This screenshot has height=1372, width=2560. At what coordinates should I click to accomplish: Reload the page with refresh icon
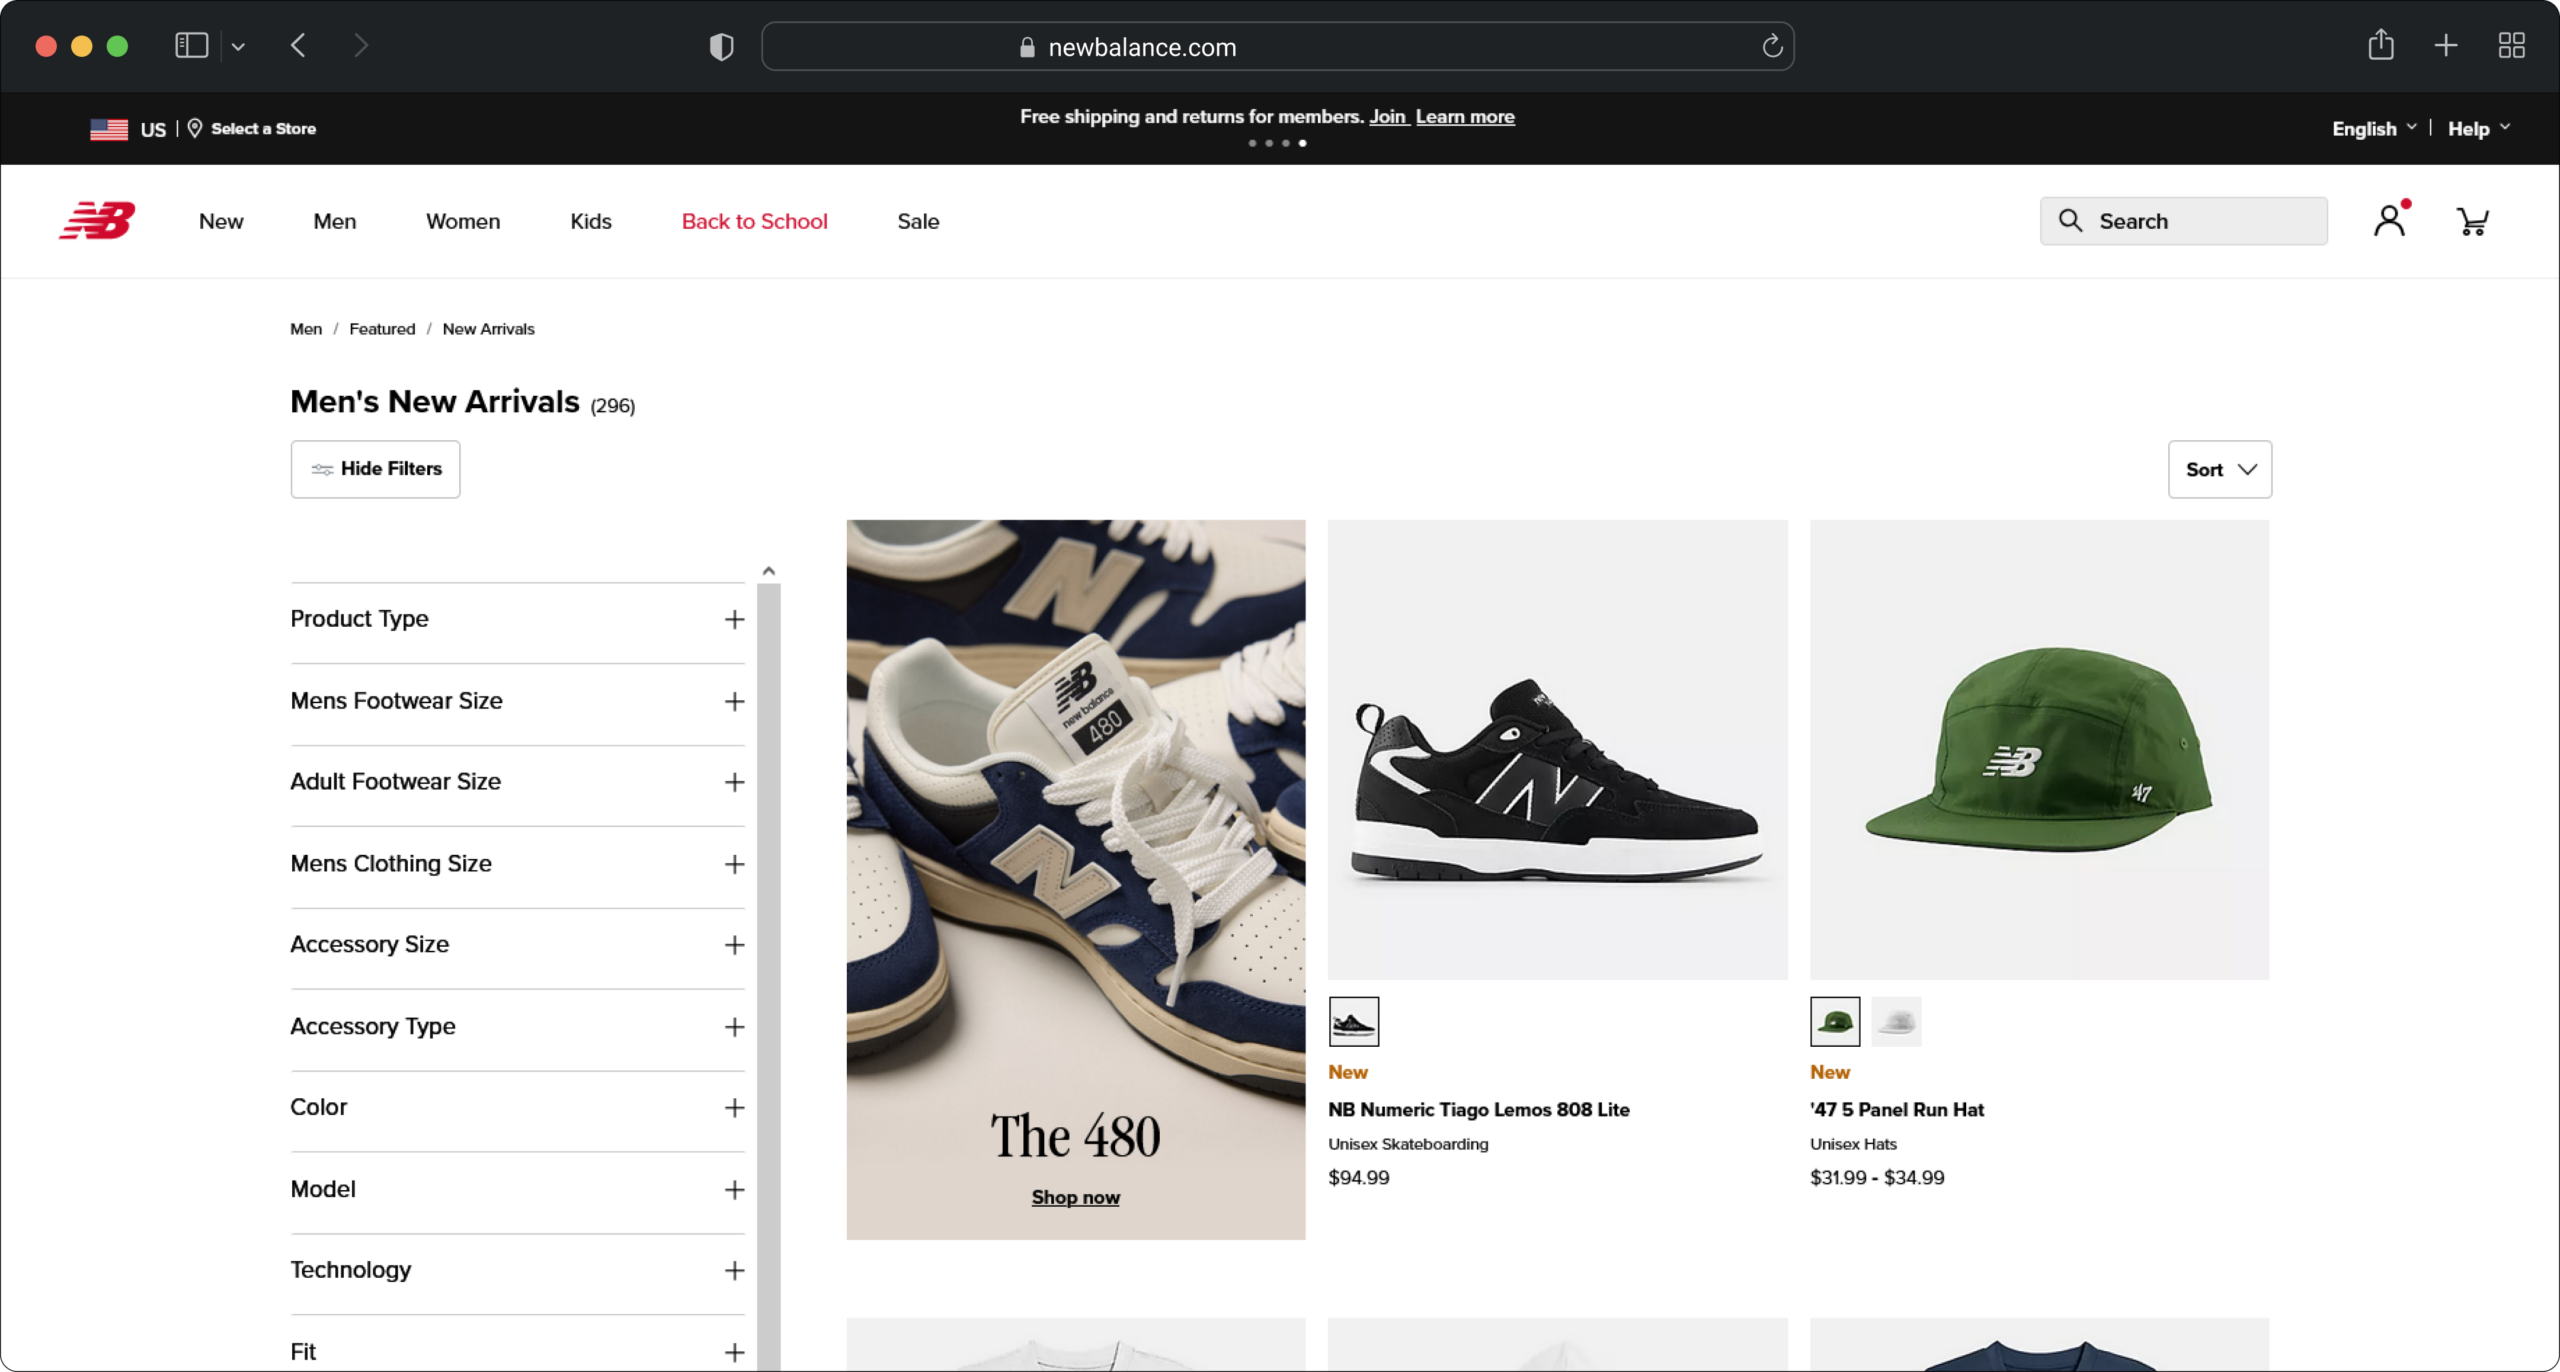[x=1771, y=46]
